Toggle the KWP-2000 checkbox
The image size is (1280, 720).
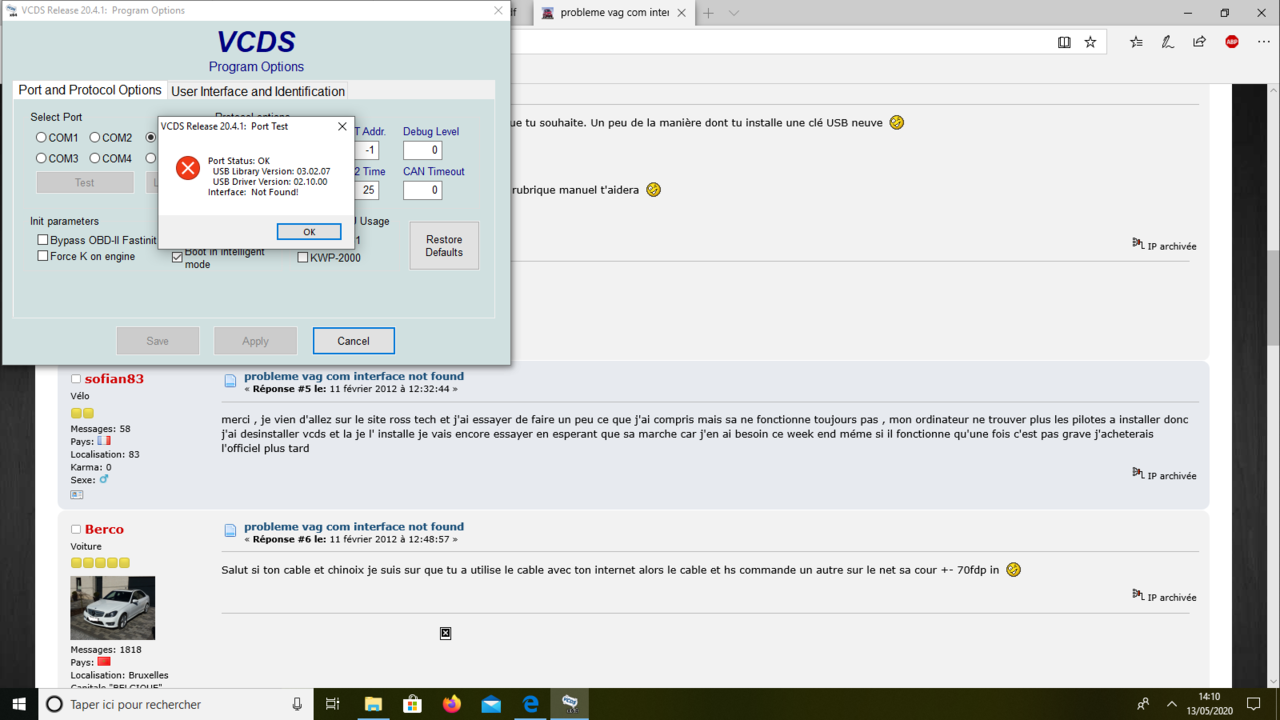(303, 258)
